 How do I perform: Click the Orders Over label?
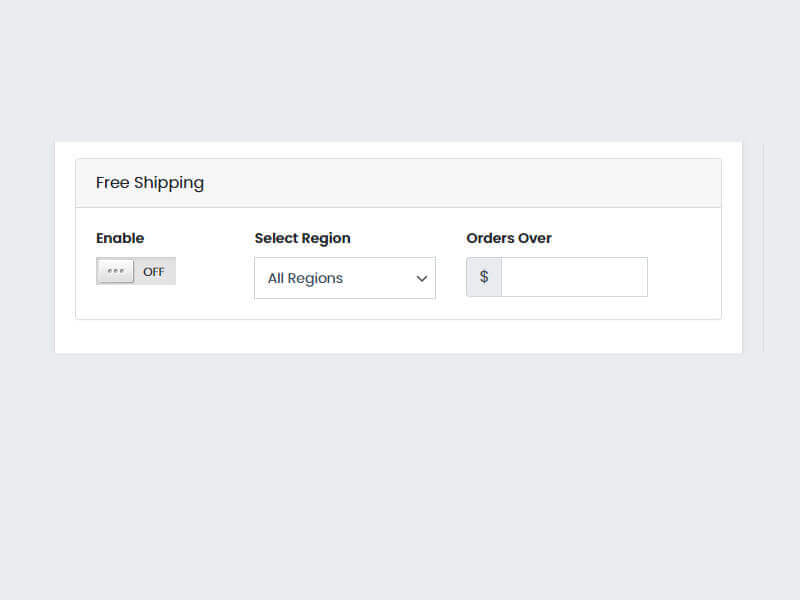click(x=509, y=238)
